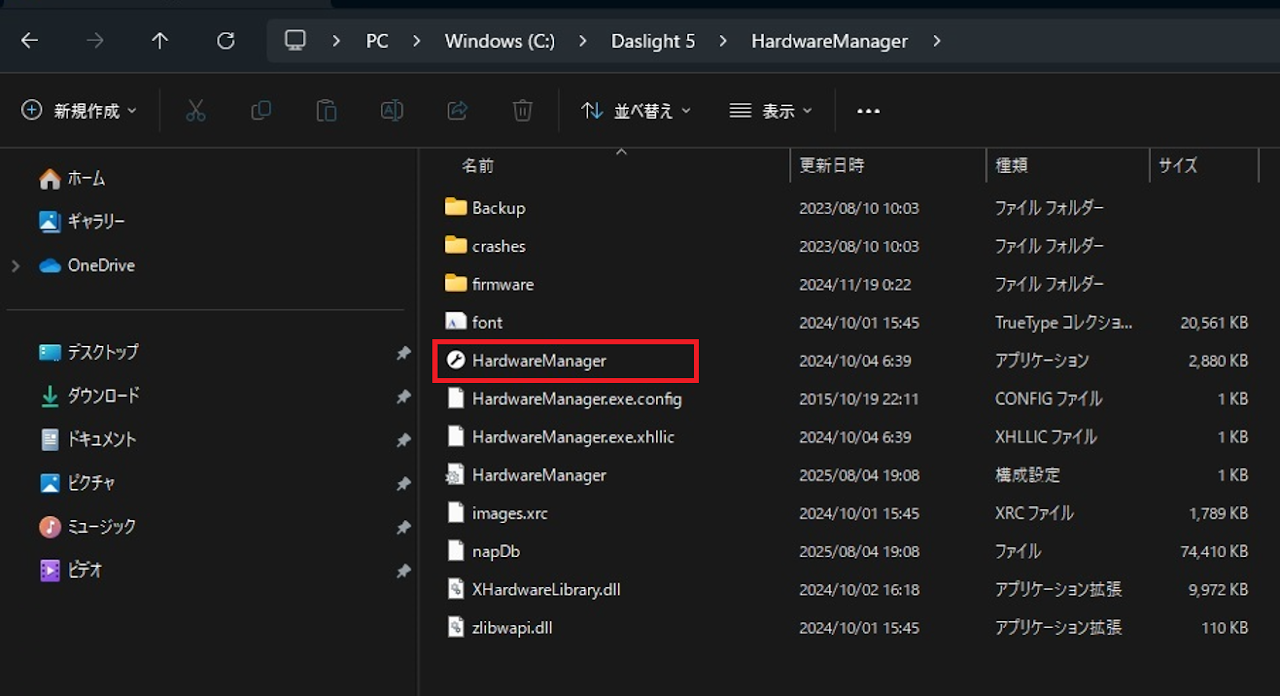
Task: Click the Share icon in toolbar
Action: pyautogui.click(x=457, y=111)
